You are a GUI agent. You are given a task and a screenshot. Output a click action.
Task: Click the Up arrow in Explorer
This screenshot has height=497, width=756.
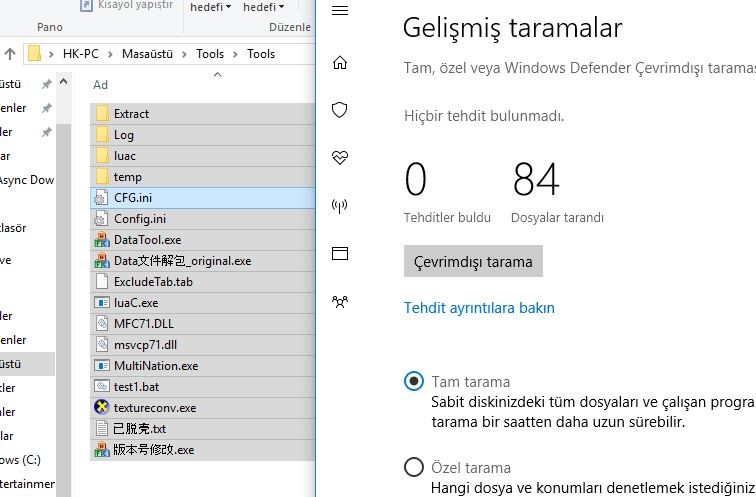(10, 54)
